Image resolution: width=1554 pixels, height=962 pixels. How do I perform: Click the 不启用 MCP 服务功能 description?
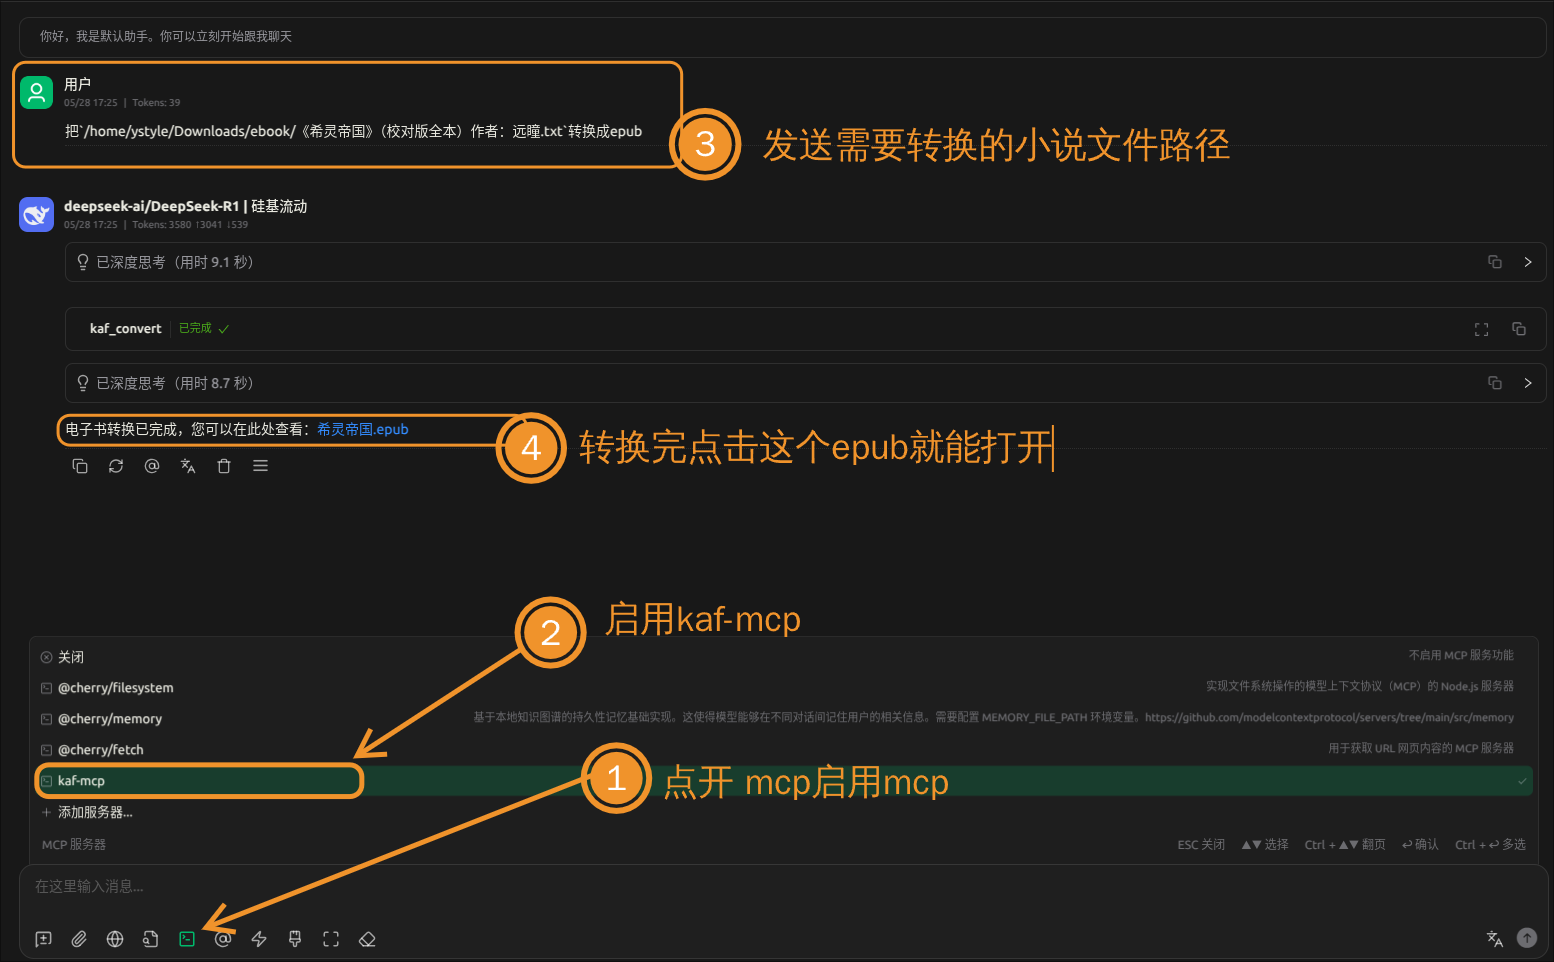point(1461,655)
